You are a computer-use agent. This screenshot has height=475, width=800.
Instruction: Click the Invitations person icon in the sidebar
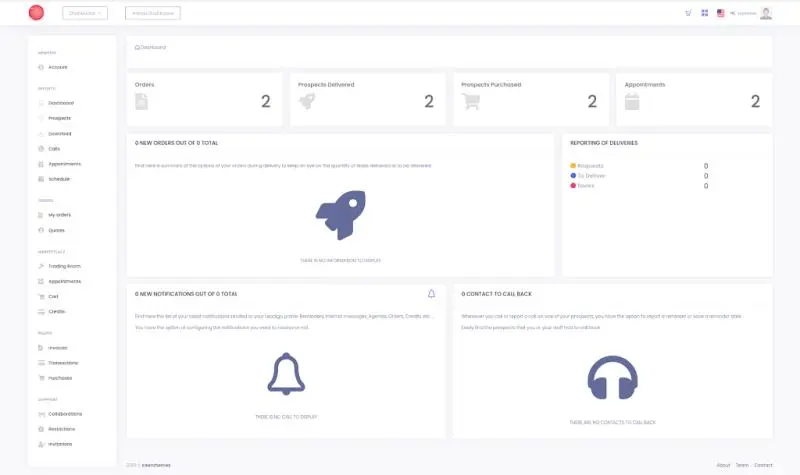pos(41,444)
